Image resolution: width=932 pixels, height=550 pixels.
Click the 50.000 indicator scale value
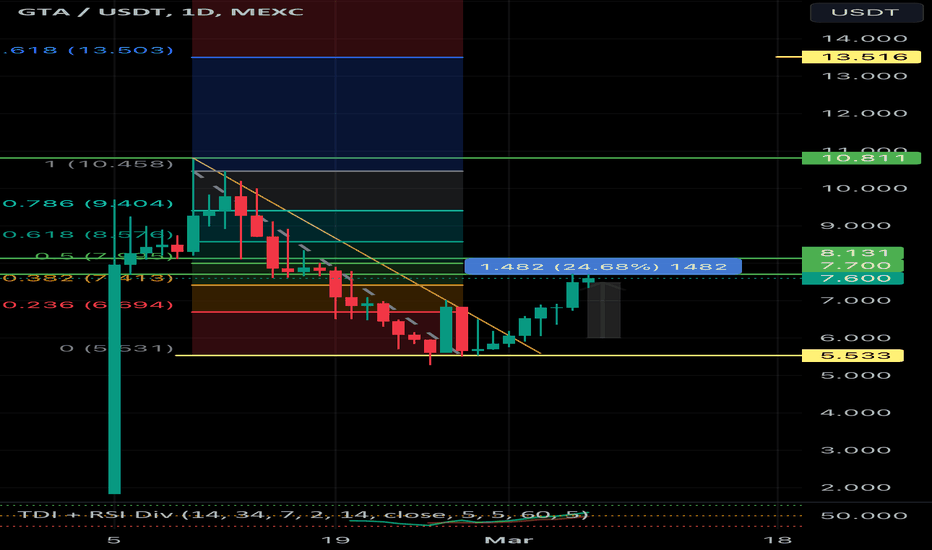(x=864, y=516)
